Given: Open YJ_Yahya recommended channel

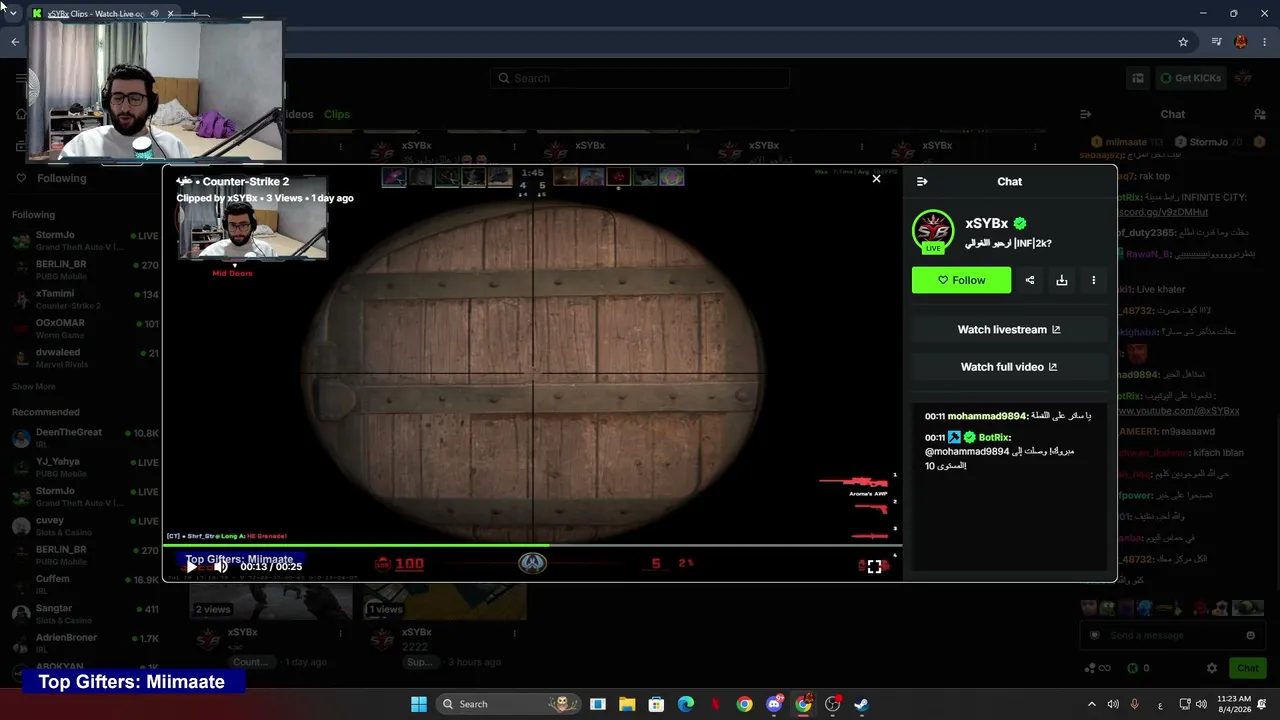Looking at the screenshot, I should 85,467.
